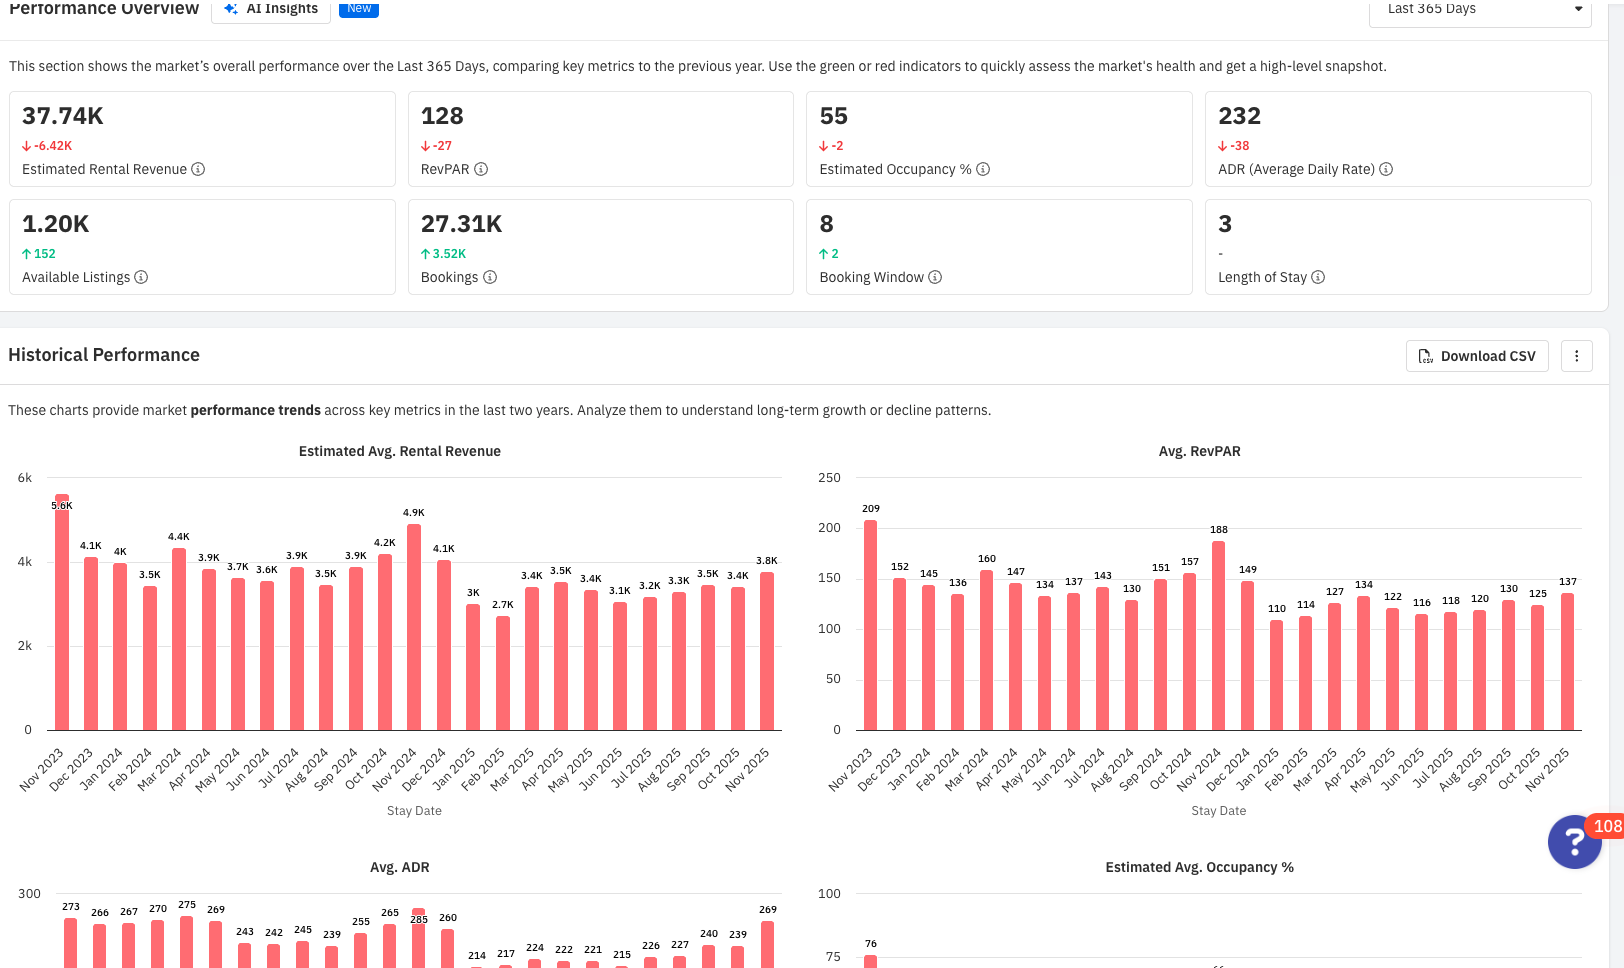The height and width of the screenshot is (968, 1624).
Task: Open the Last 365 Days dropdown
Action: pos(1480,9)
